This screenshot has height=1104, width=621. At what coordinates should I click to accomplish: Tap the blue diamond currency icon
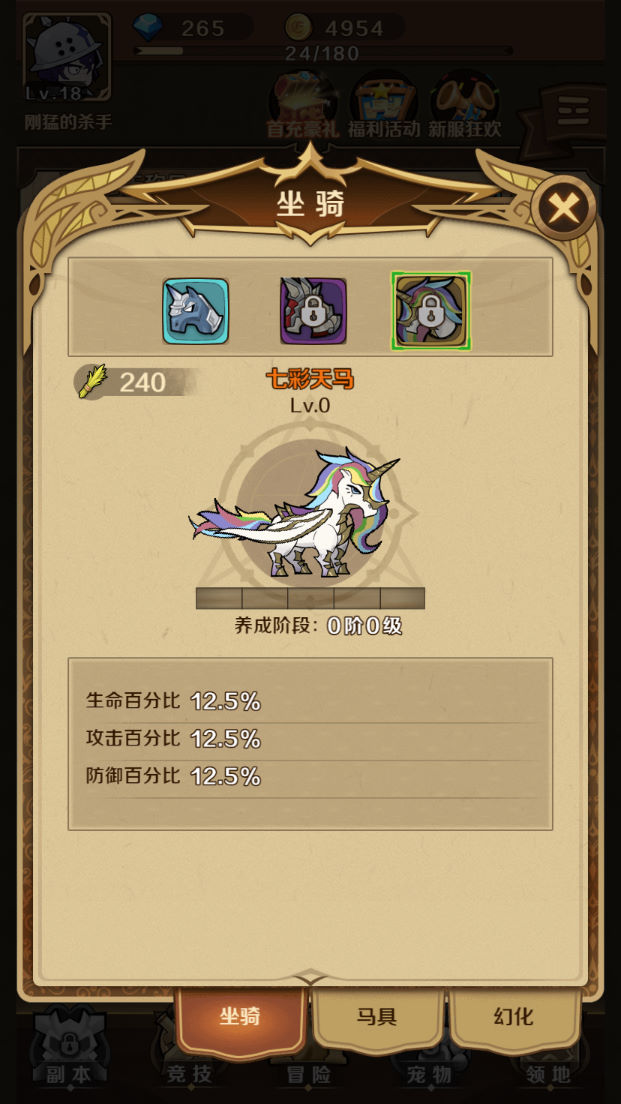click(x=148, y=27)
